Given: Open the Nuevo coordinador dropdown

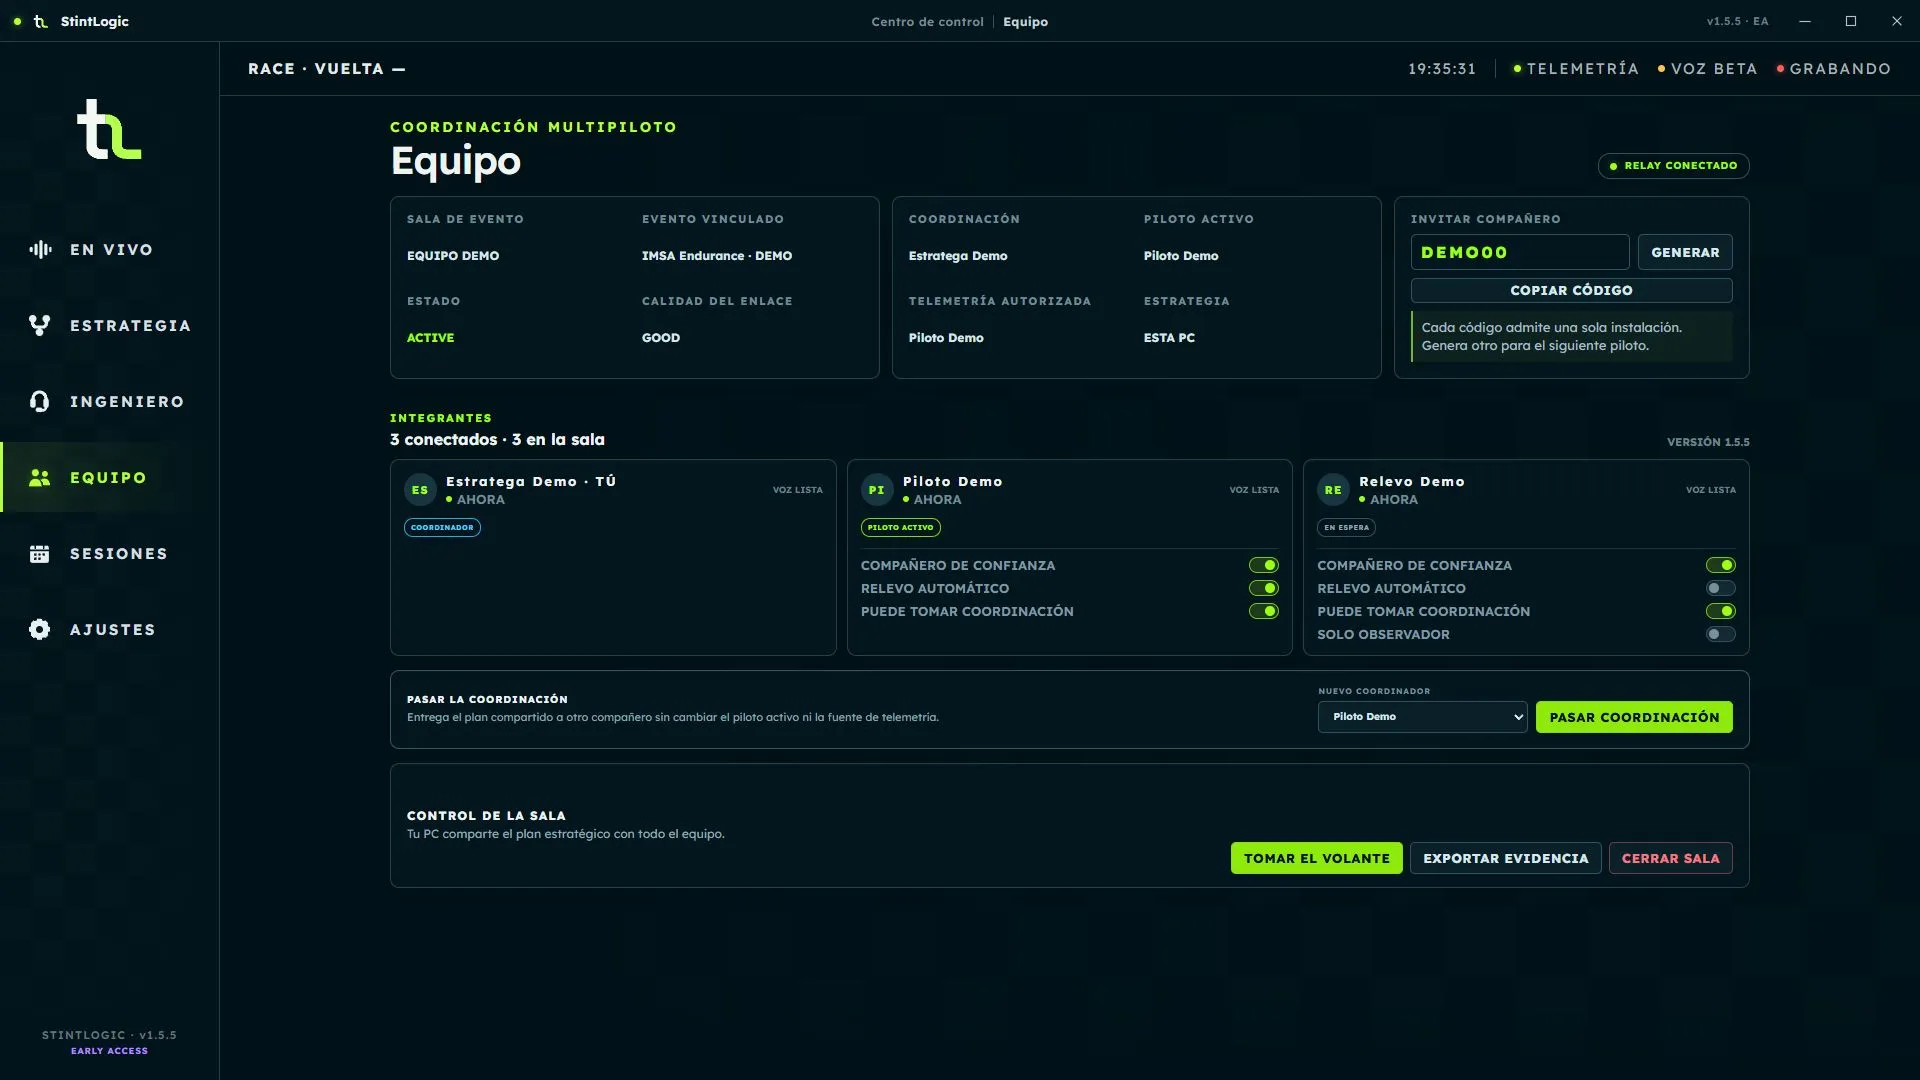Looking at the screenshot, I should (x=1423, y=717).
